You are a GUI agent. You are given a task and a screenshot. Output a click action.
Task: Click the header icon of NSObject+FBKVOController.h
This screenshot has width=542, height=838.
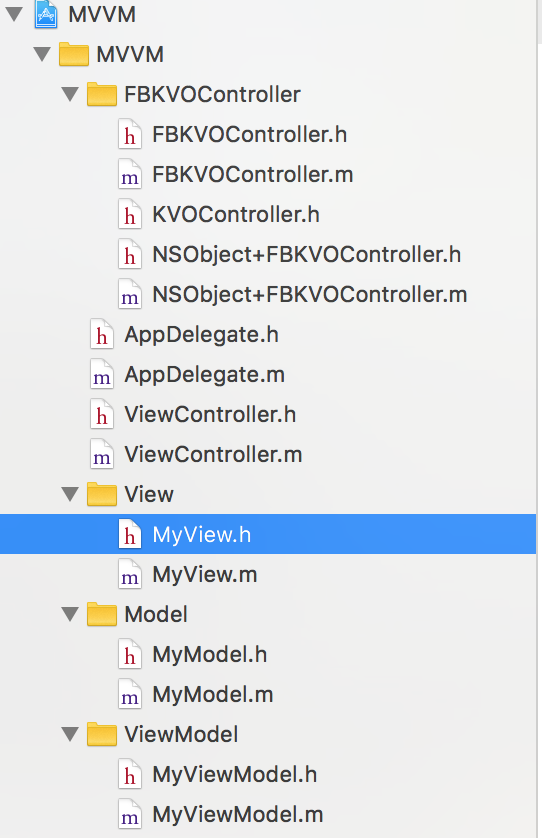[x=130, y=255]
